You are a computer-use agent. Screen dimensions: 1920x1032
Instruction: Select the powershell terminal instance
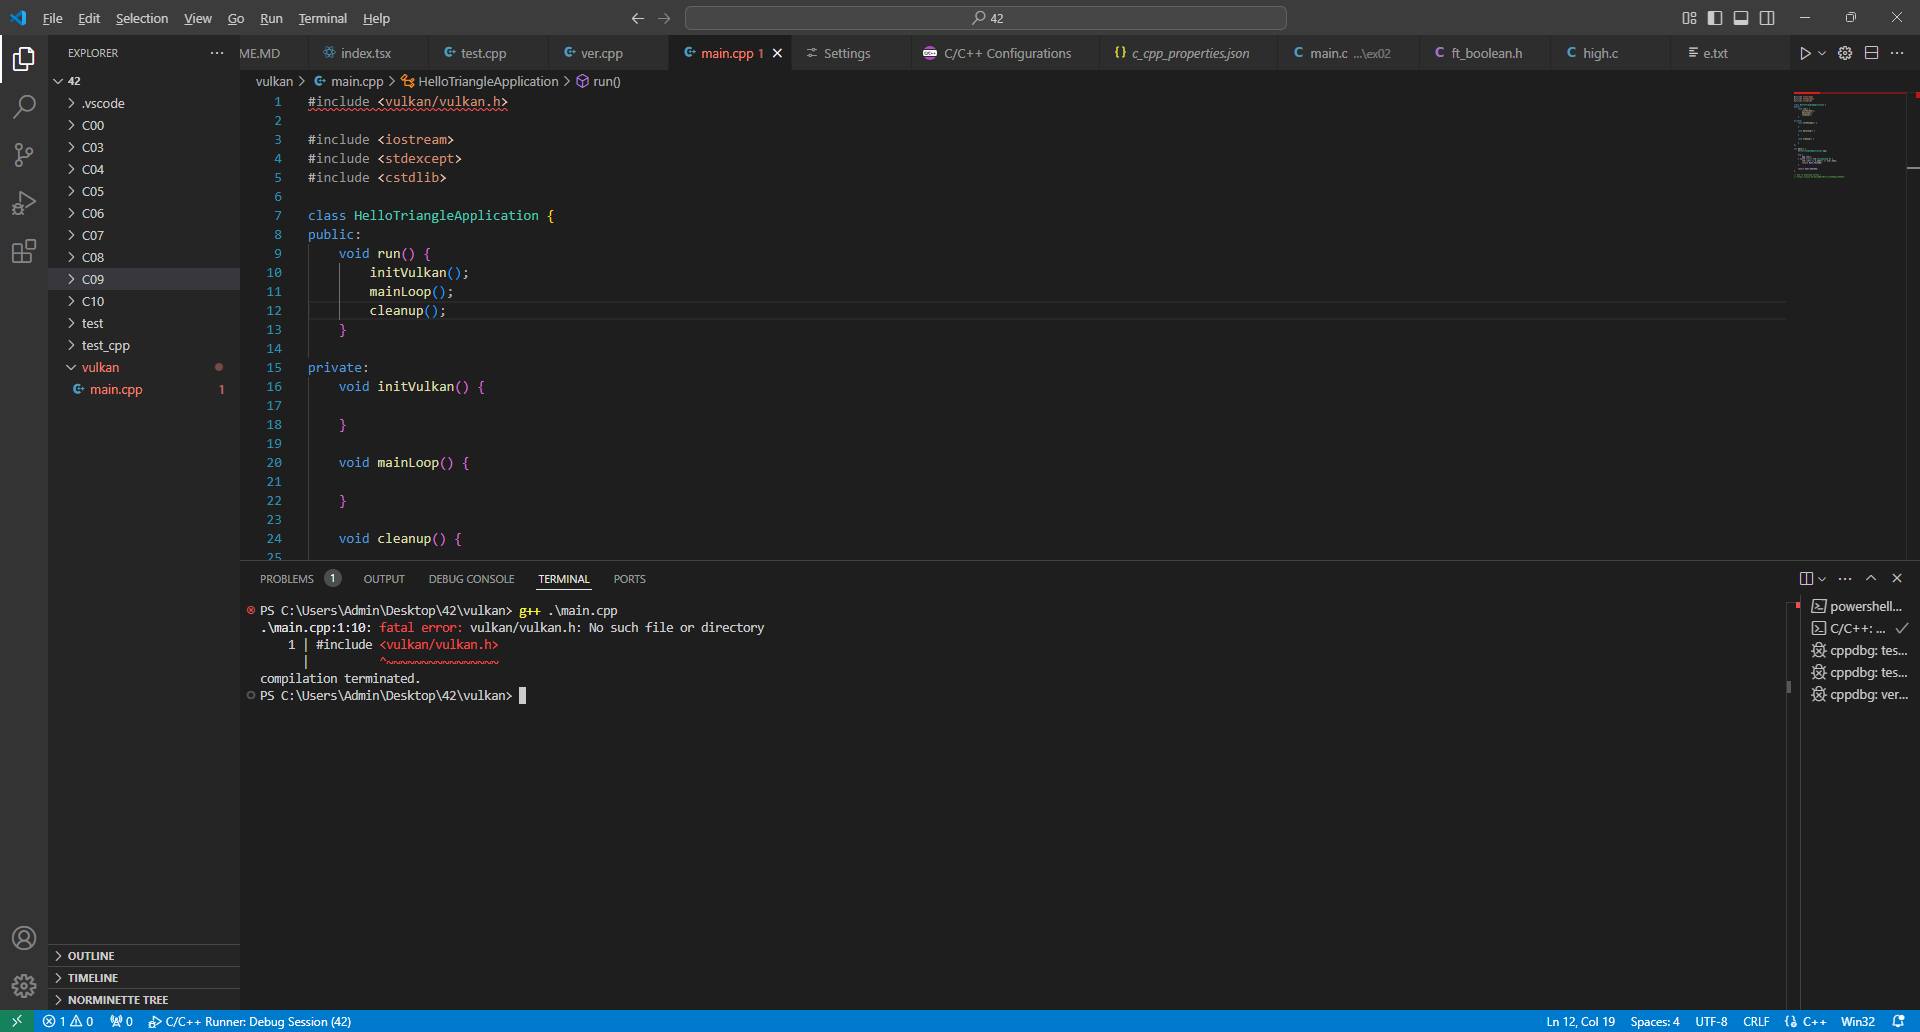tap(1858, 606)
